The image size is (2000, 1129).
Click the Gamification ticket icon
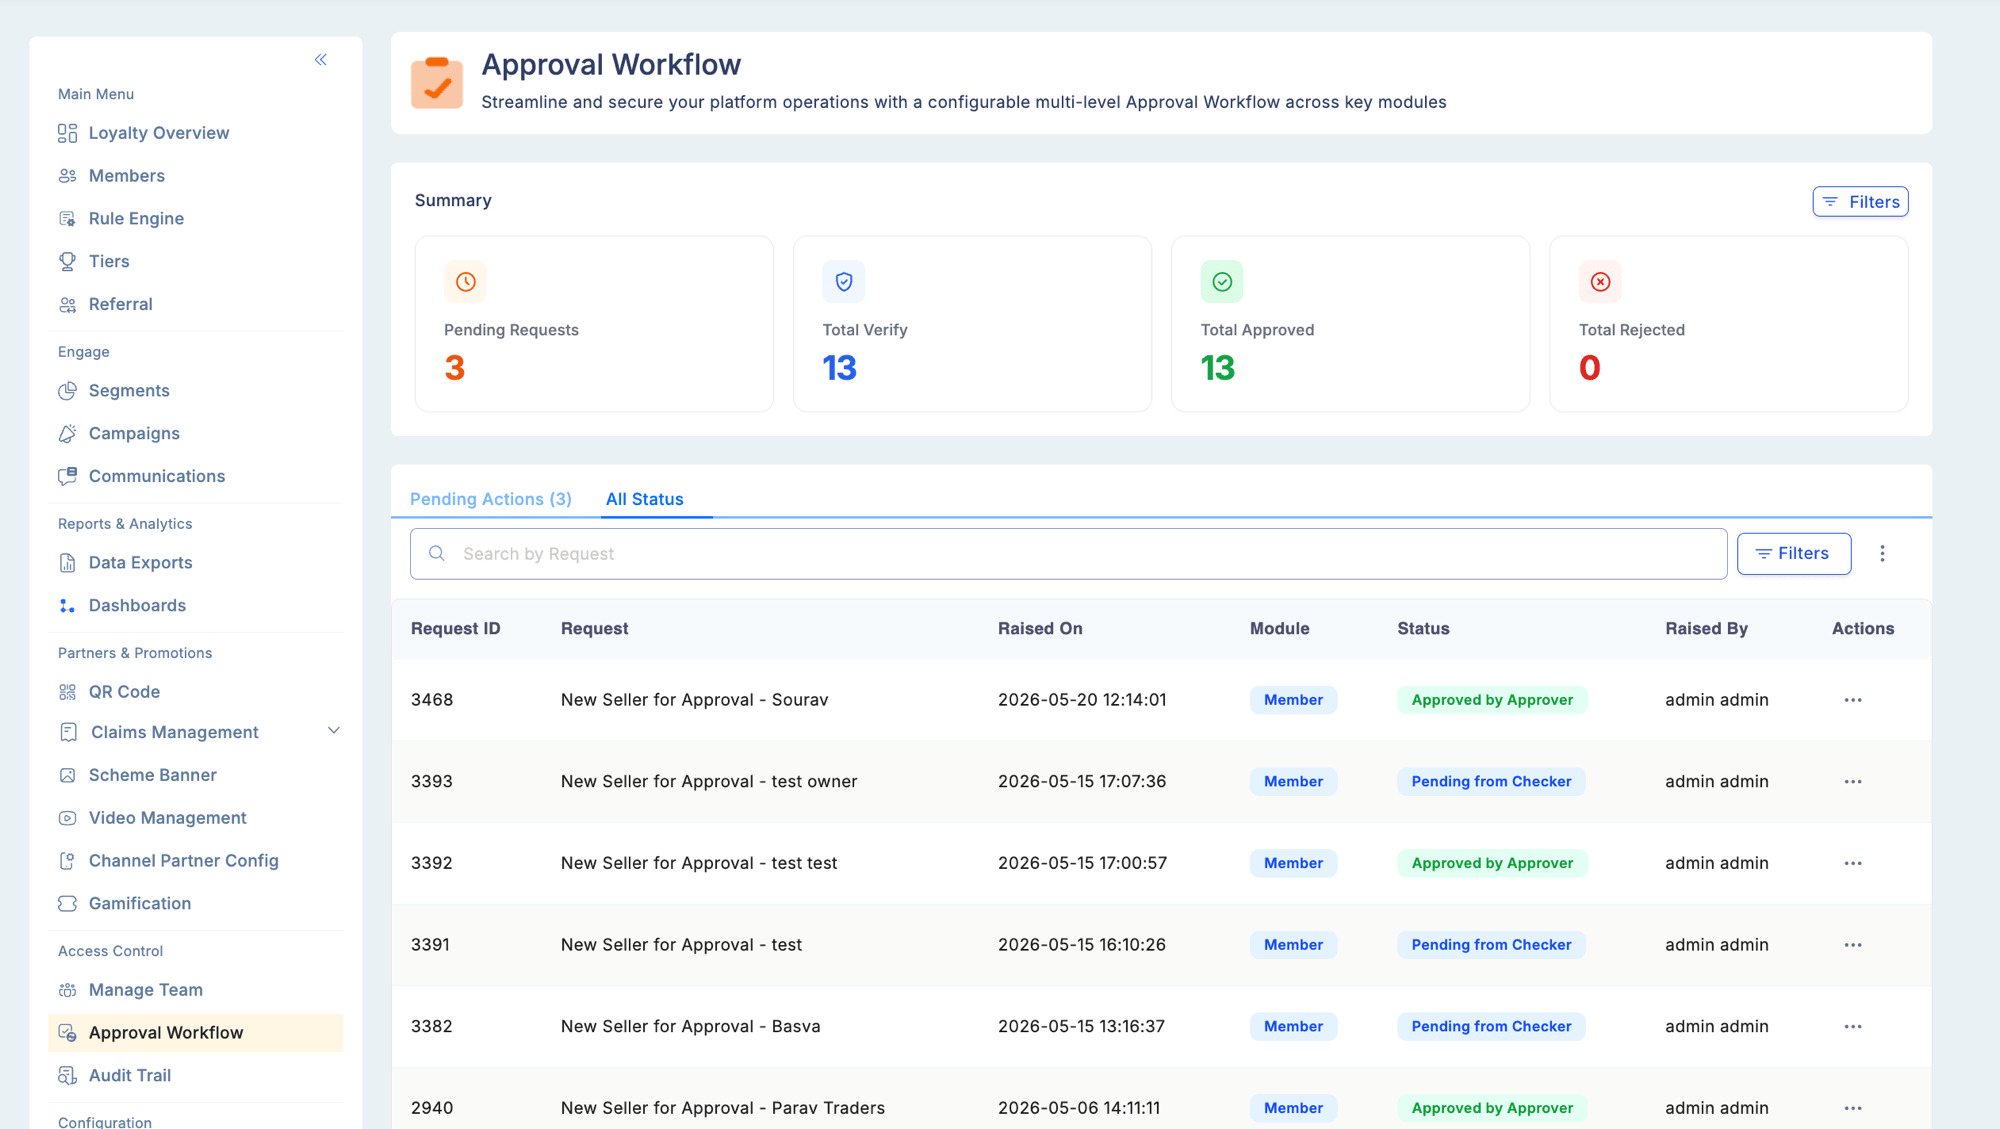[x=67, y=904]
